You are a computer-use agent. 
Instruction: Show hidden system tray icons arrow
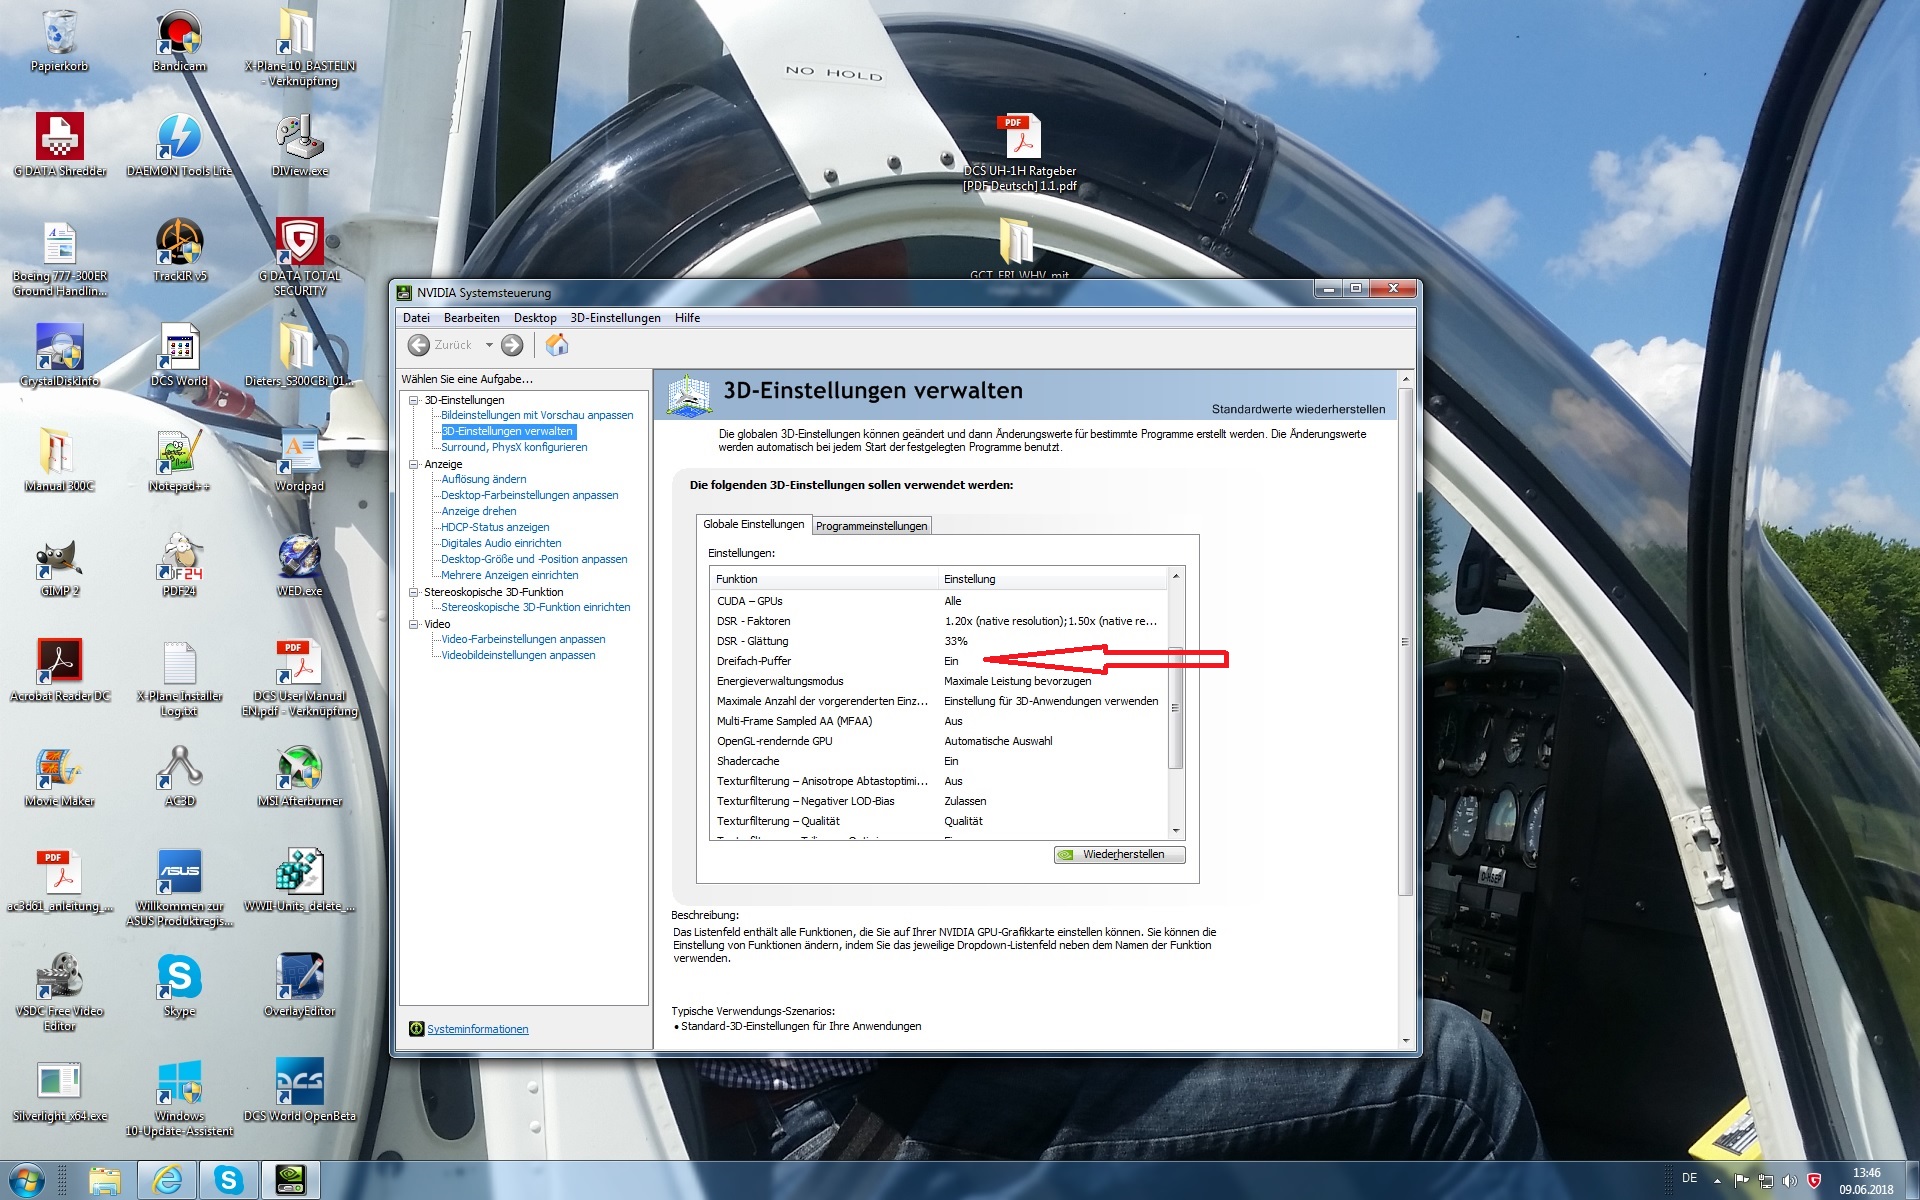(1717, 1181)
